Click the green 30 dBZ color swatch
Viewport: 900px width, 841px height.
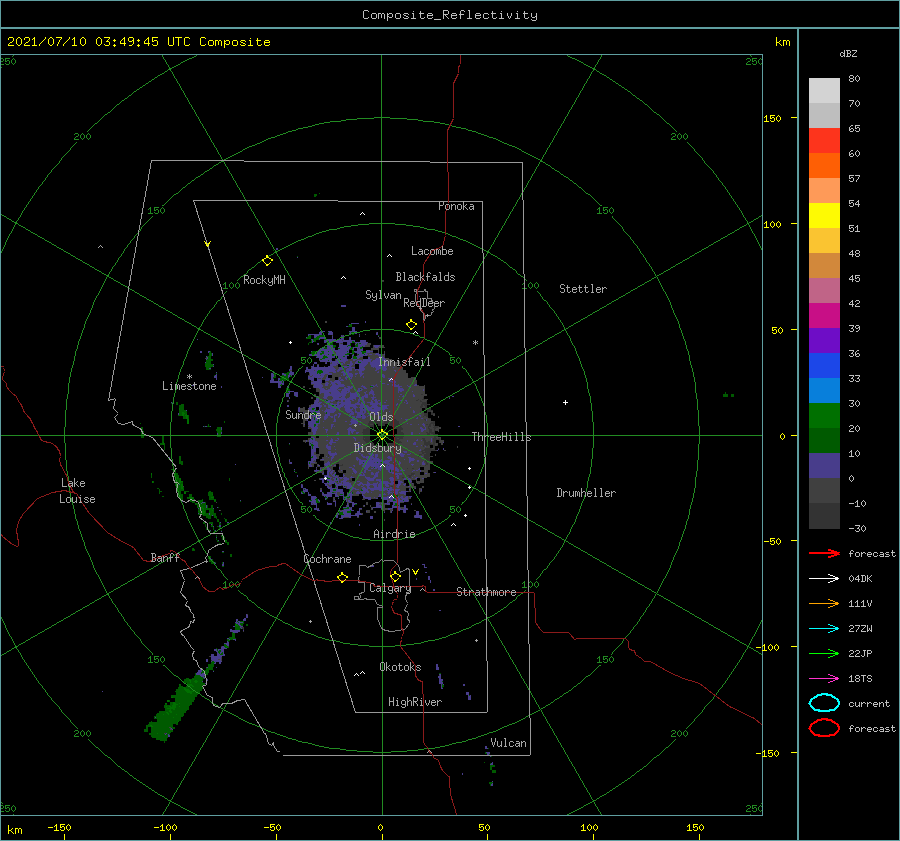(824, 416)
